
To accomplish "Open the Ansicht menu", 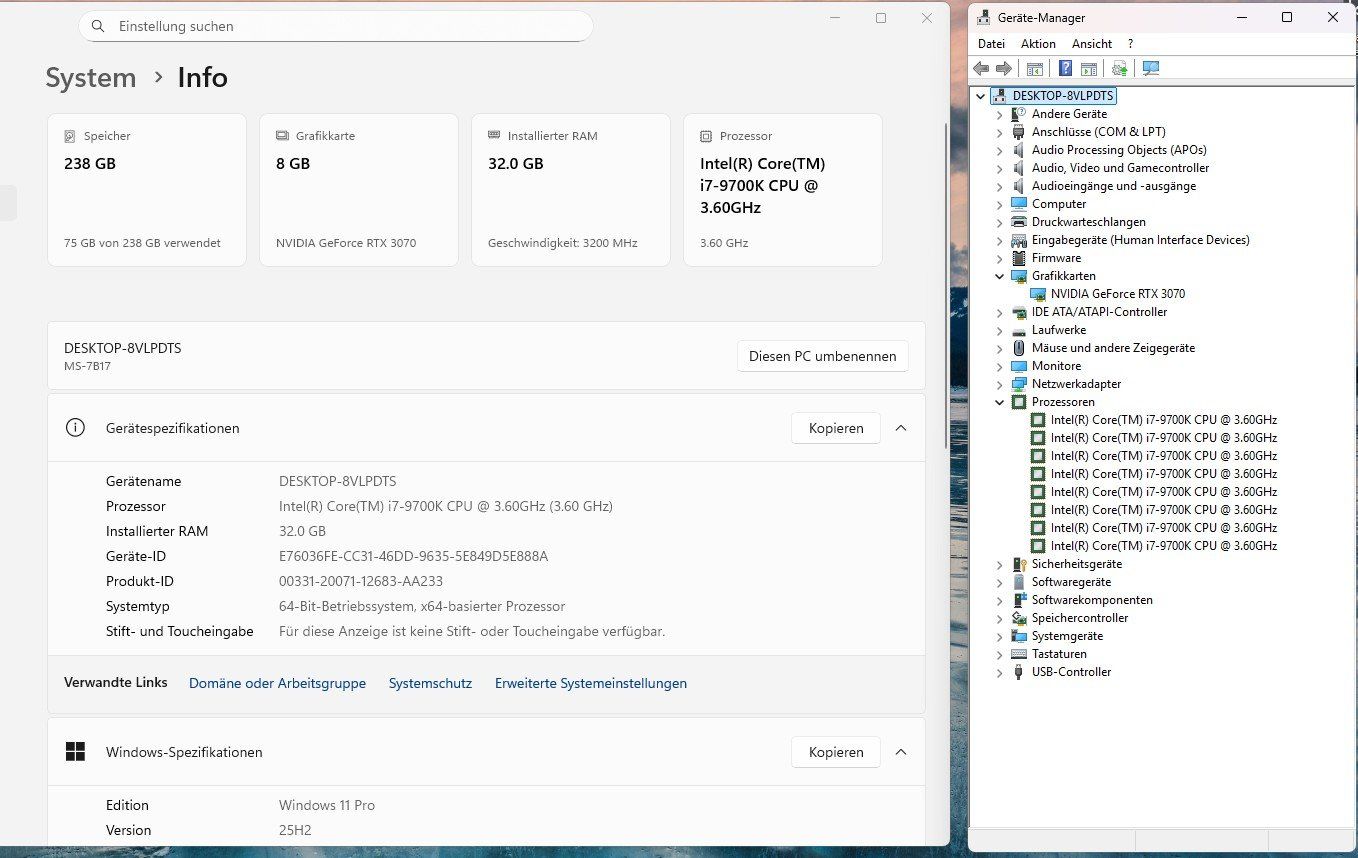I will (x=1092, y=44).
